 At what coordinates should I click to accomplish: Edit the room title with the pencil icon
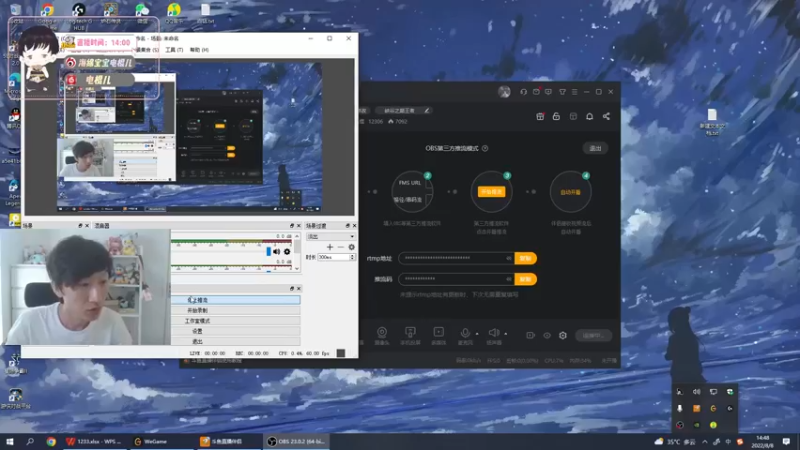[x=427, y=110]
